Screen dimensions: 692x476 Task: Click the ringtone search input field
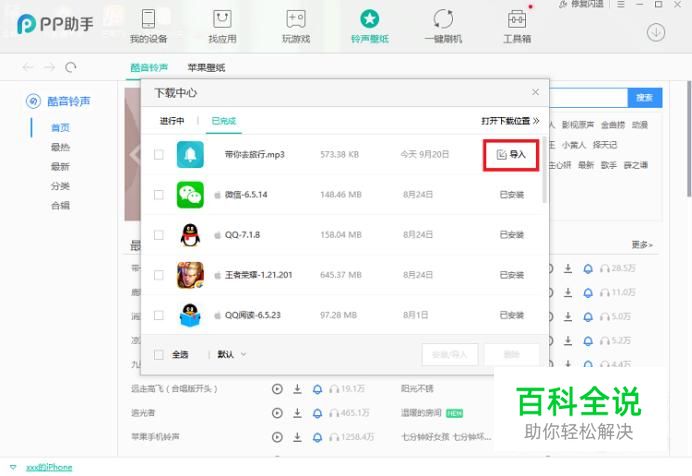tap(588, 97)
